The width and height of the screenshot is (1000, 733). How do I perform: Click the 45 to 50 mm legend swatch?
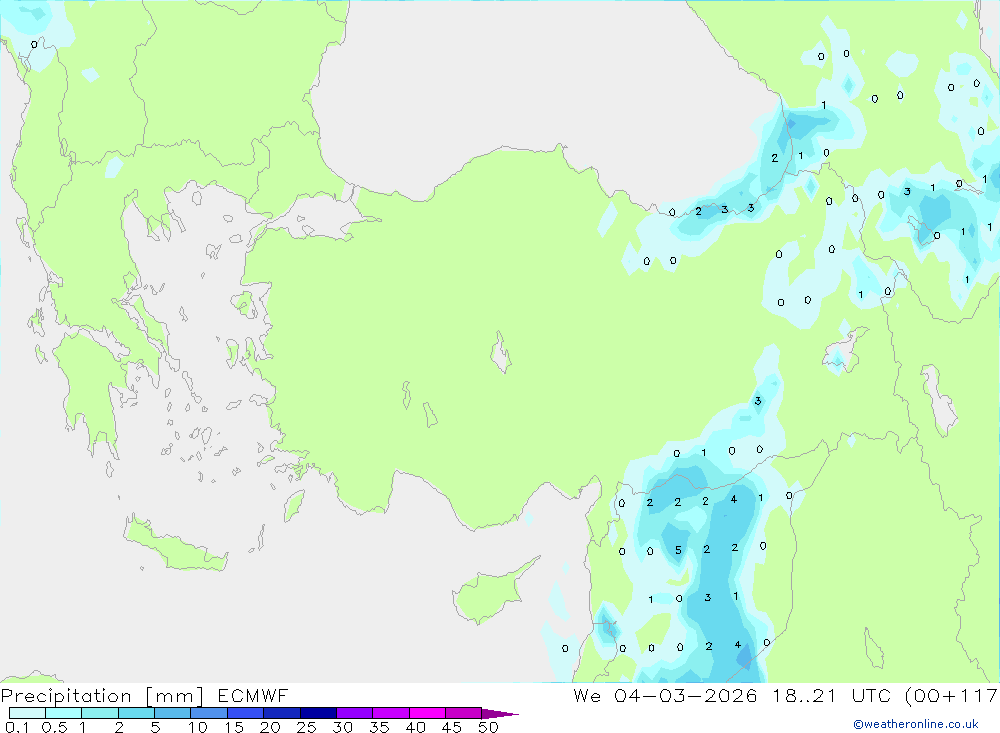pyautogui.click(x=464, y=713)
